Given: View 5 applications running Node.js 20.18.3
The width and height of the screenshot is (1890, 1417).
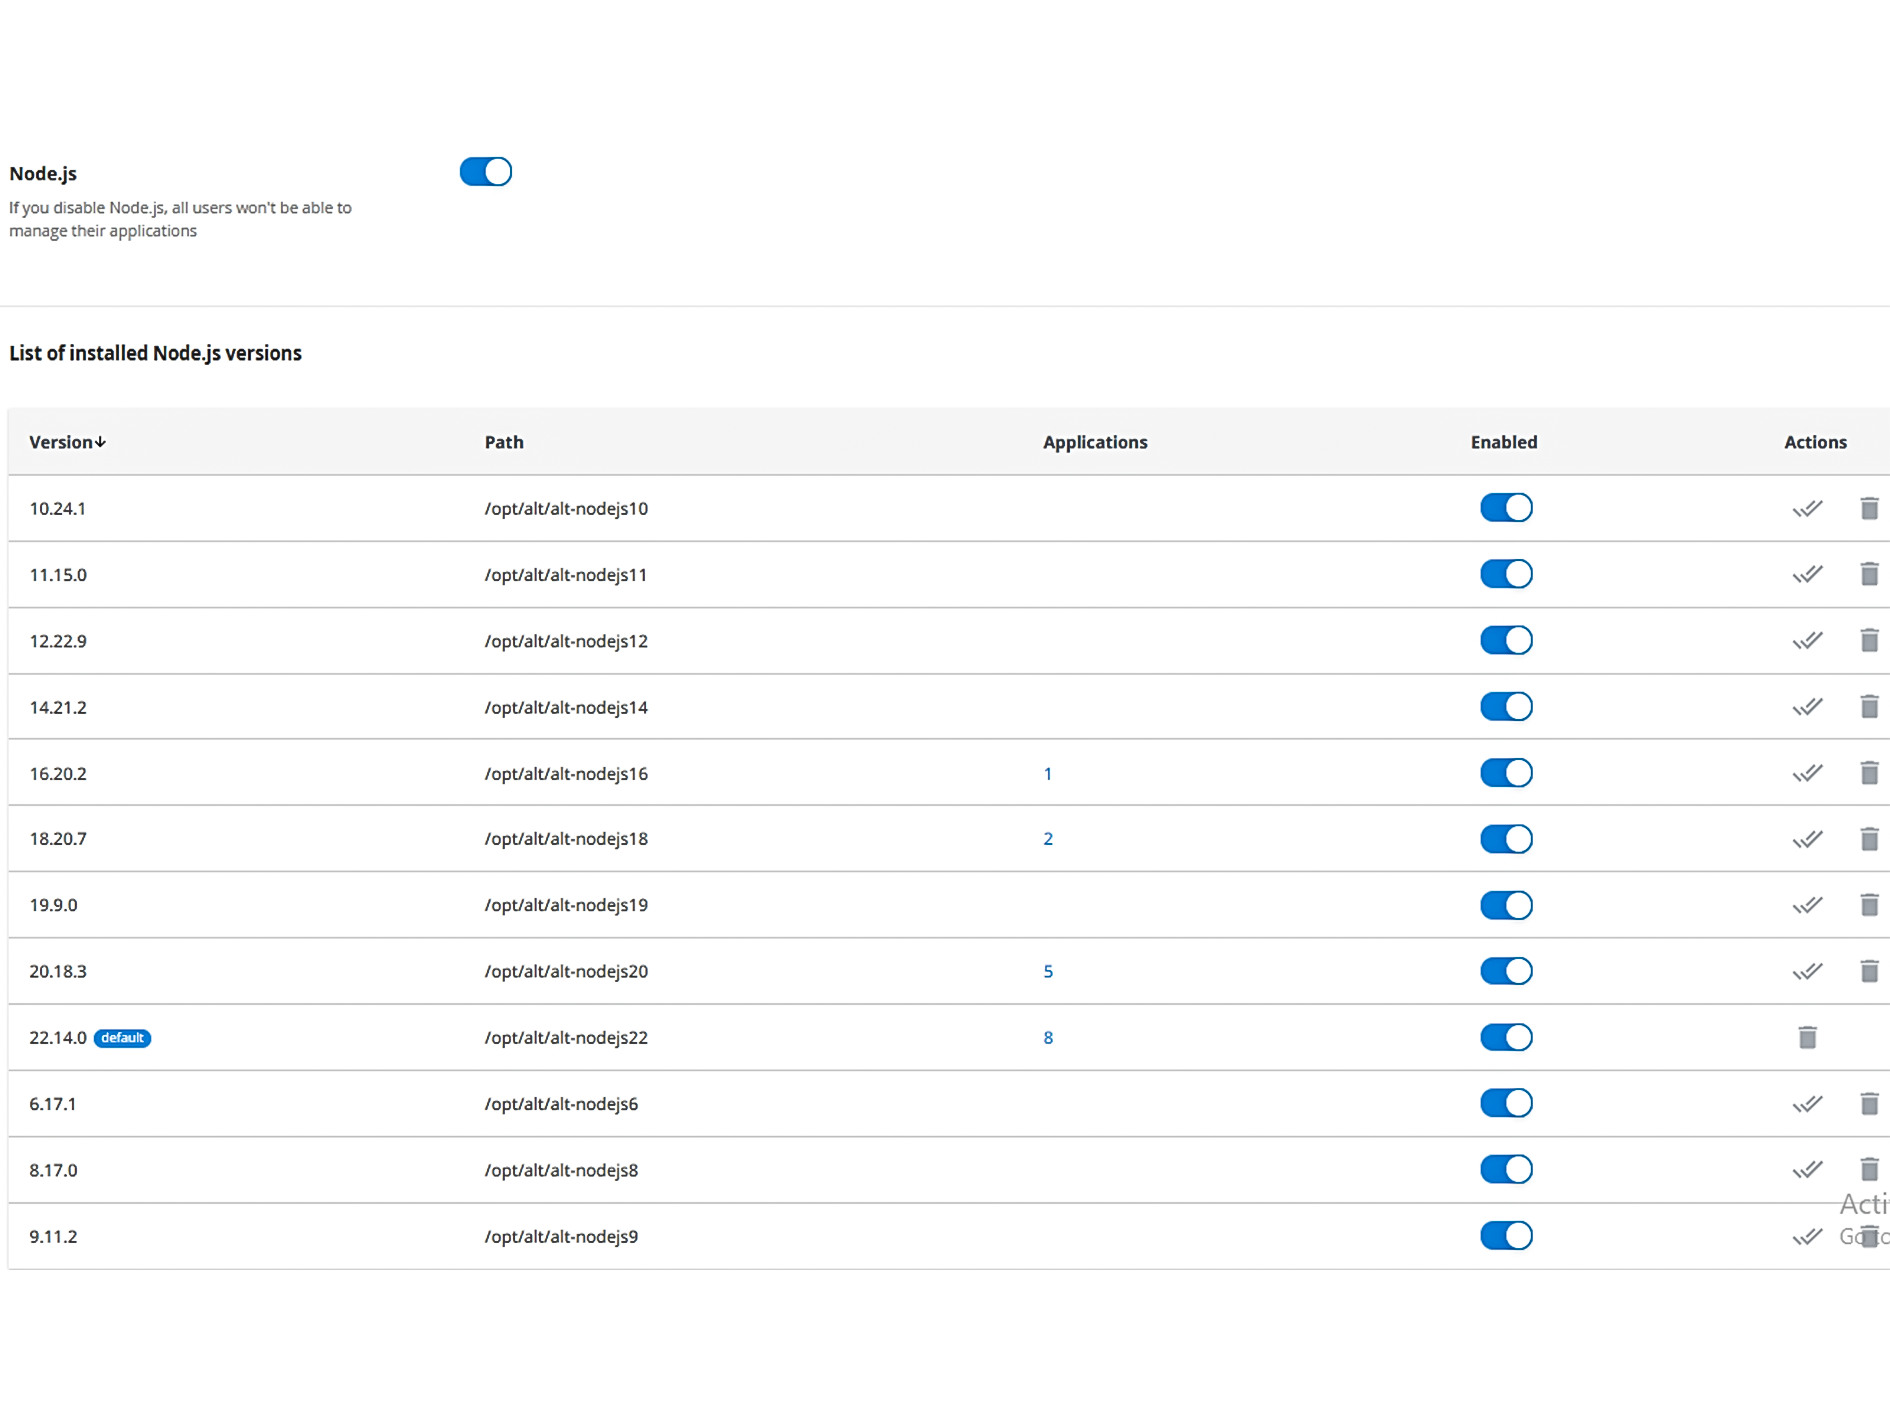Looking at the screenshot, I should point(1047,970).
